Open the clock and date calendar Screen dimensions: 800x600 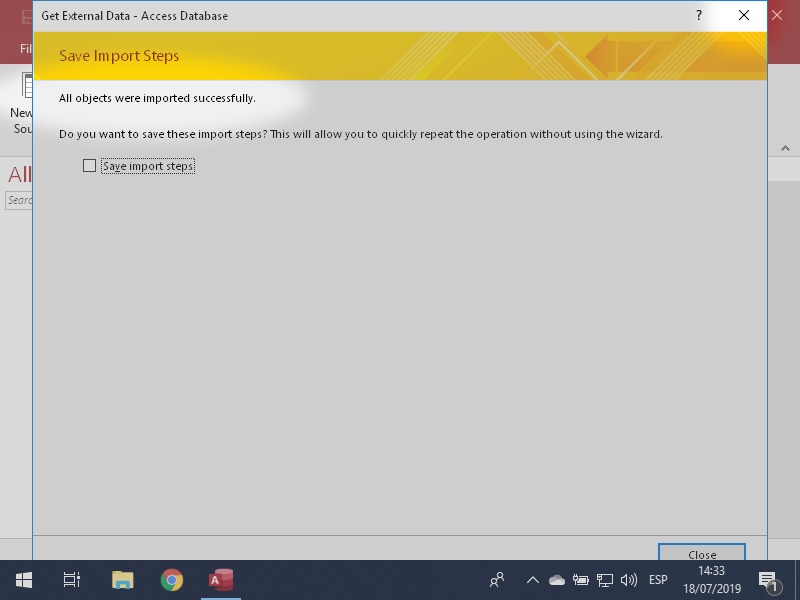click(x=711, y=580)
